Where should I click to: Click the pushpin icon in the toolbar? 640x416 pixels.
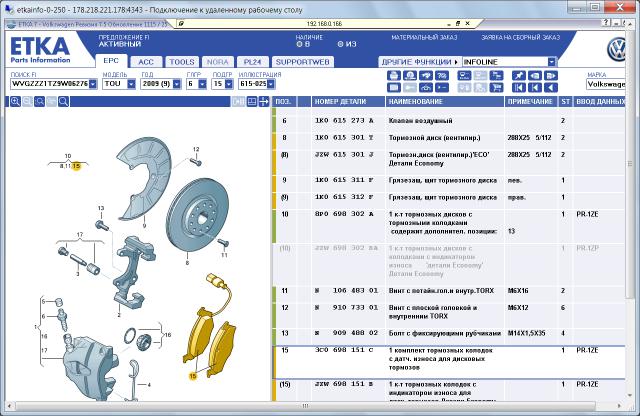click(x=518, y=76)
